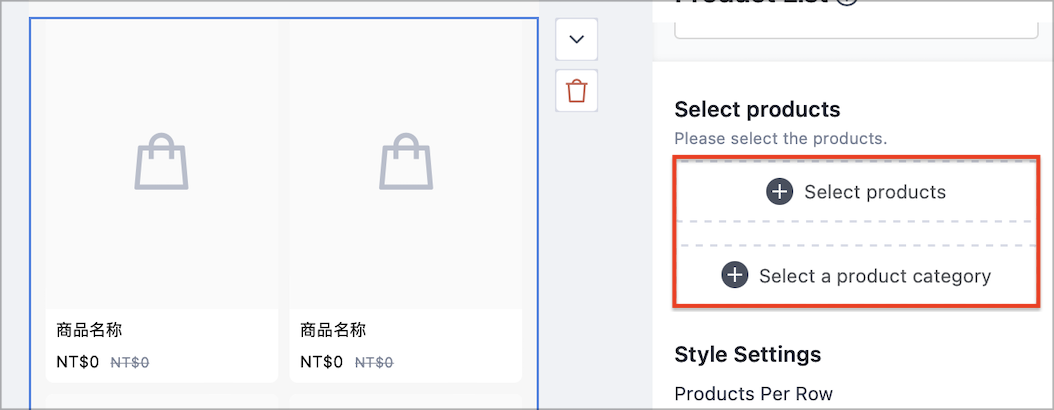Click the Style Settings heading

point(747,354)
